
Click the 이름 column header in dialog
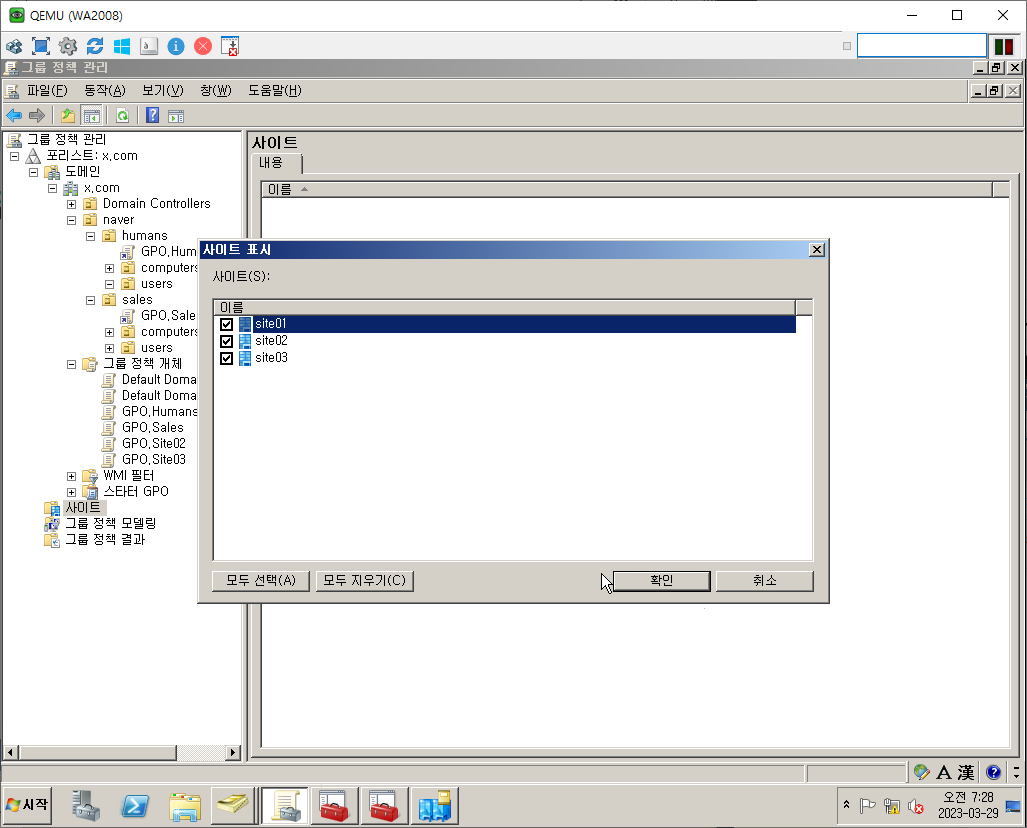pyautogui.click(x=504, y=307)
